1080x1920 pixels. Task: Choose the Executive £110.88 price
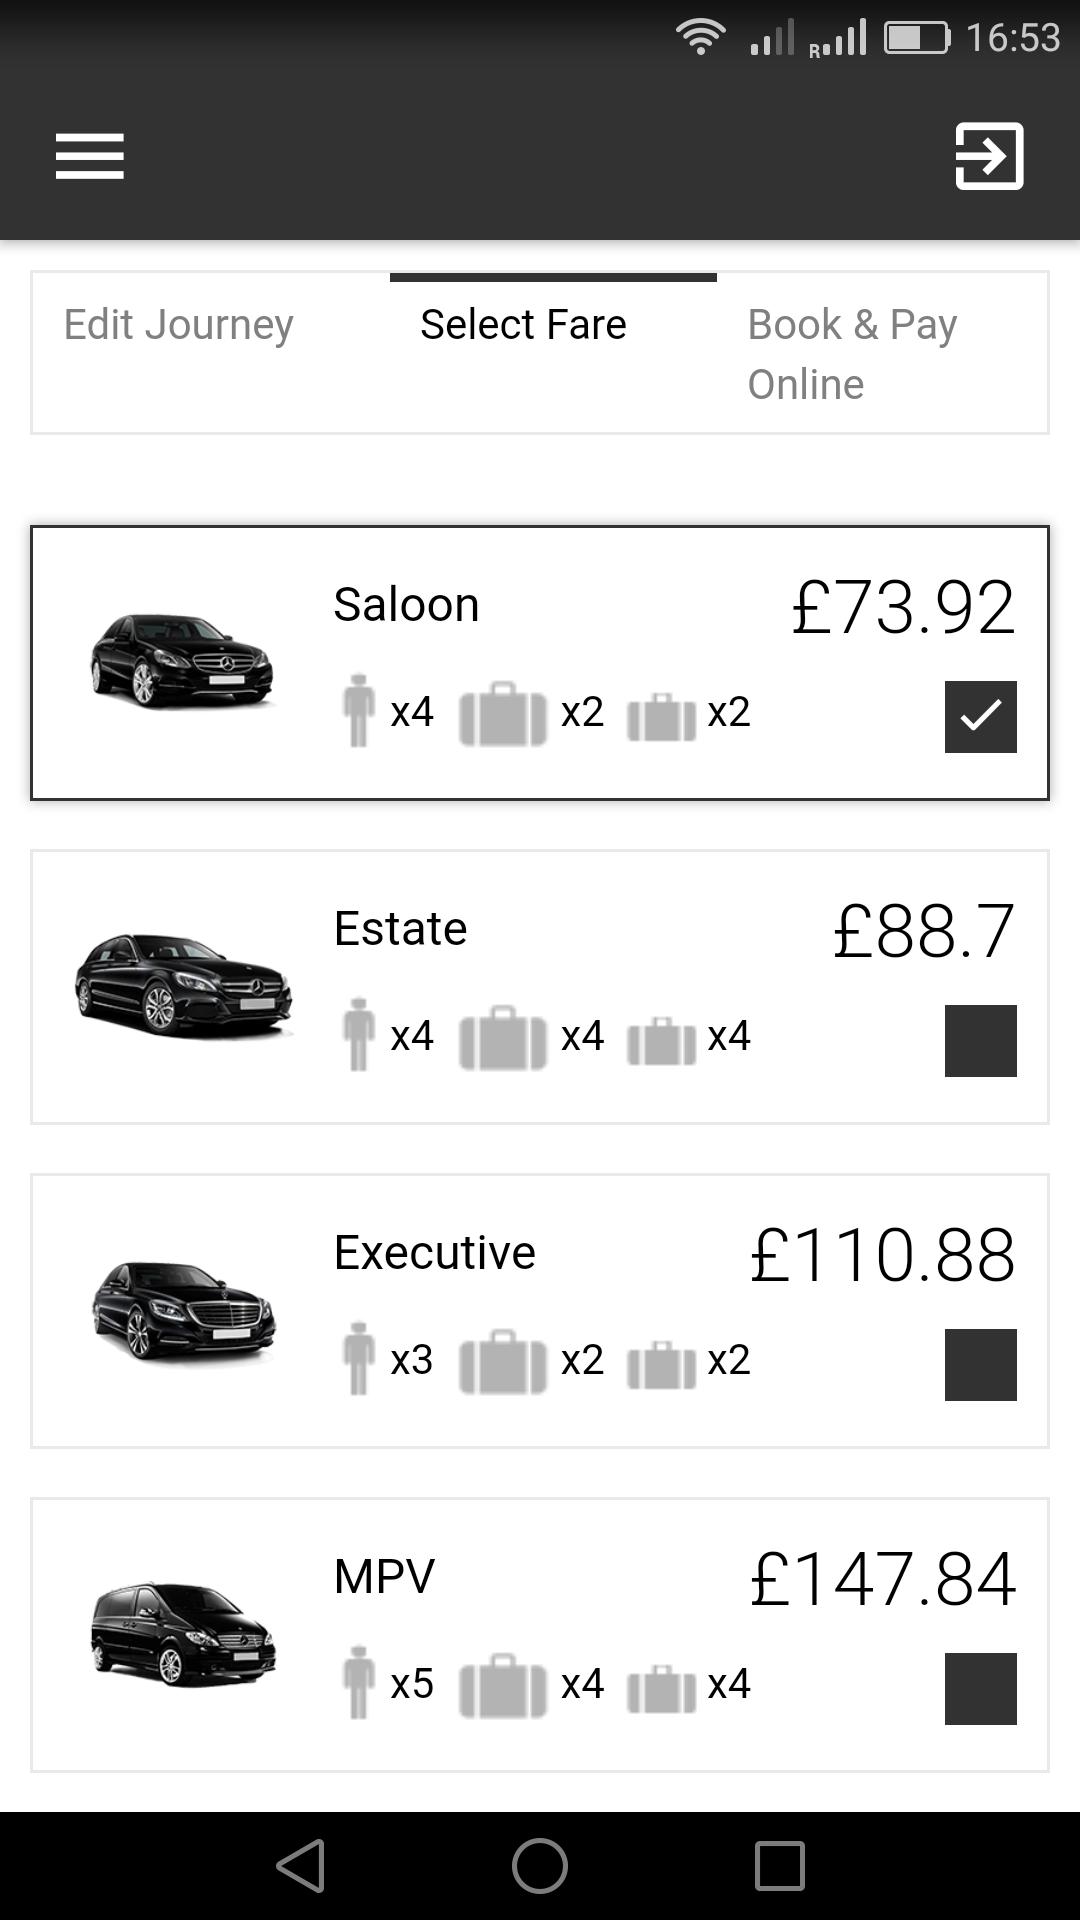883,1255
